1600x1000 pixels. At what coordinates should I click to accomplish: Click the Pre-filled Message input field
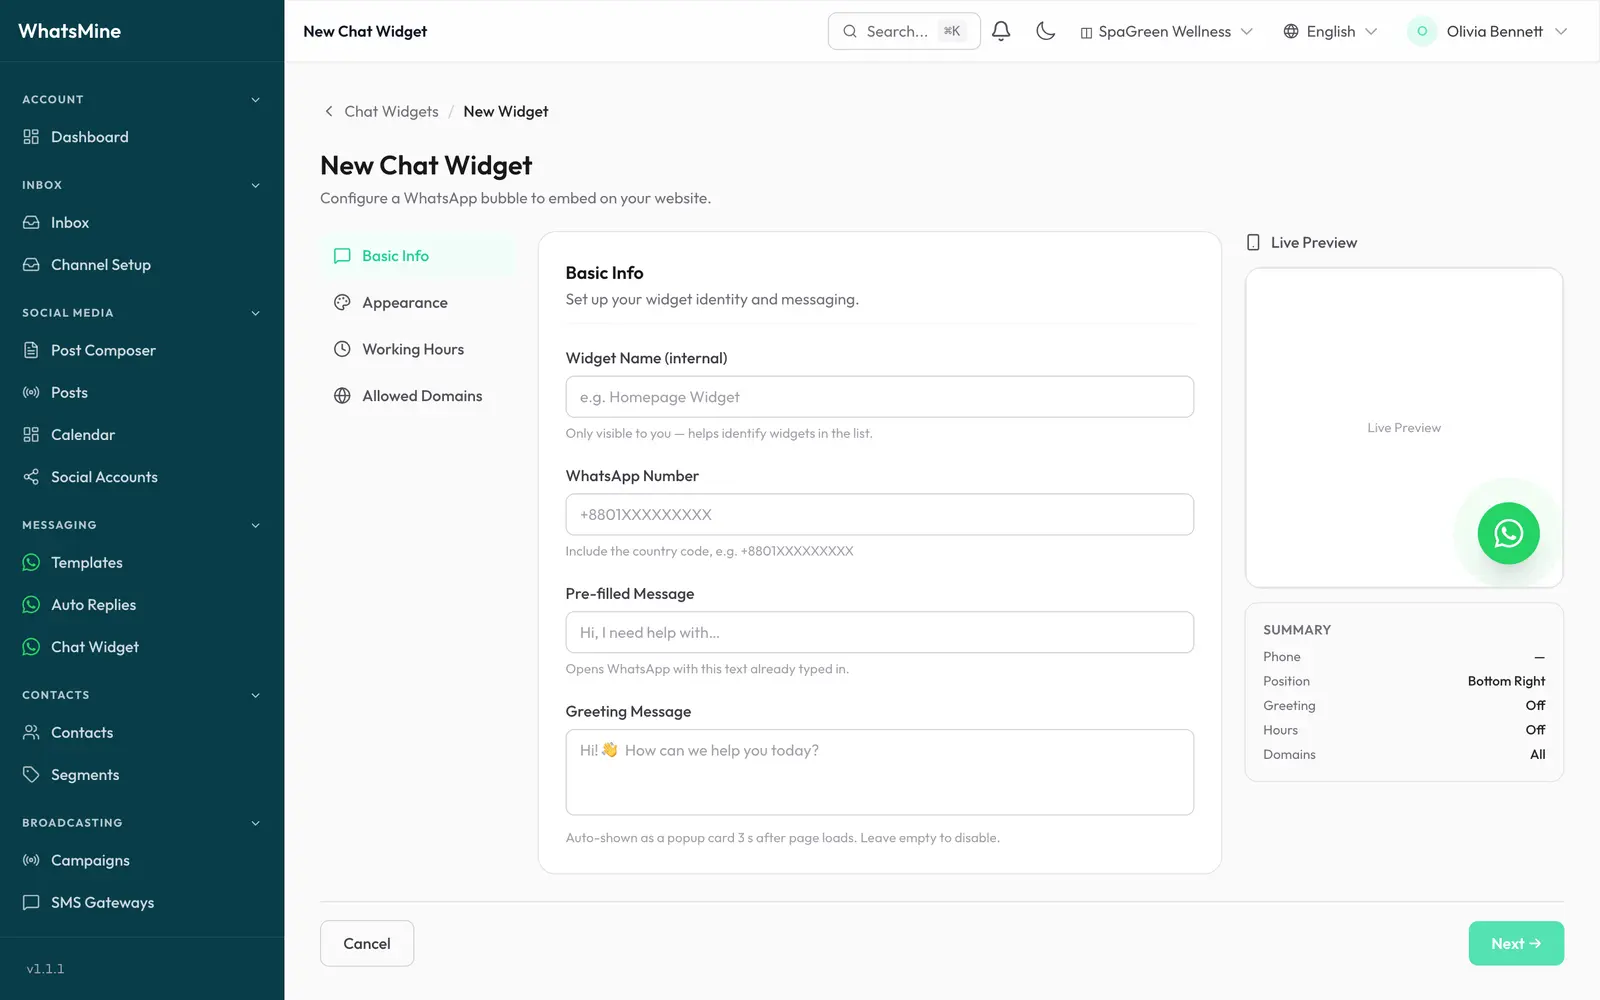880,633
